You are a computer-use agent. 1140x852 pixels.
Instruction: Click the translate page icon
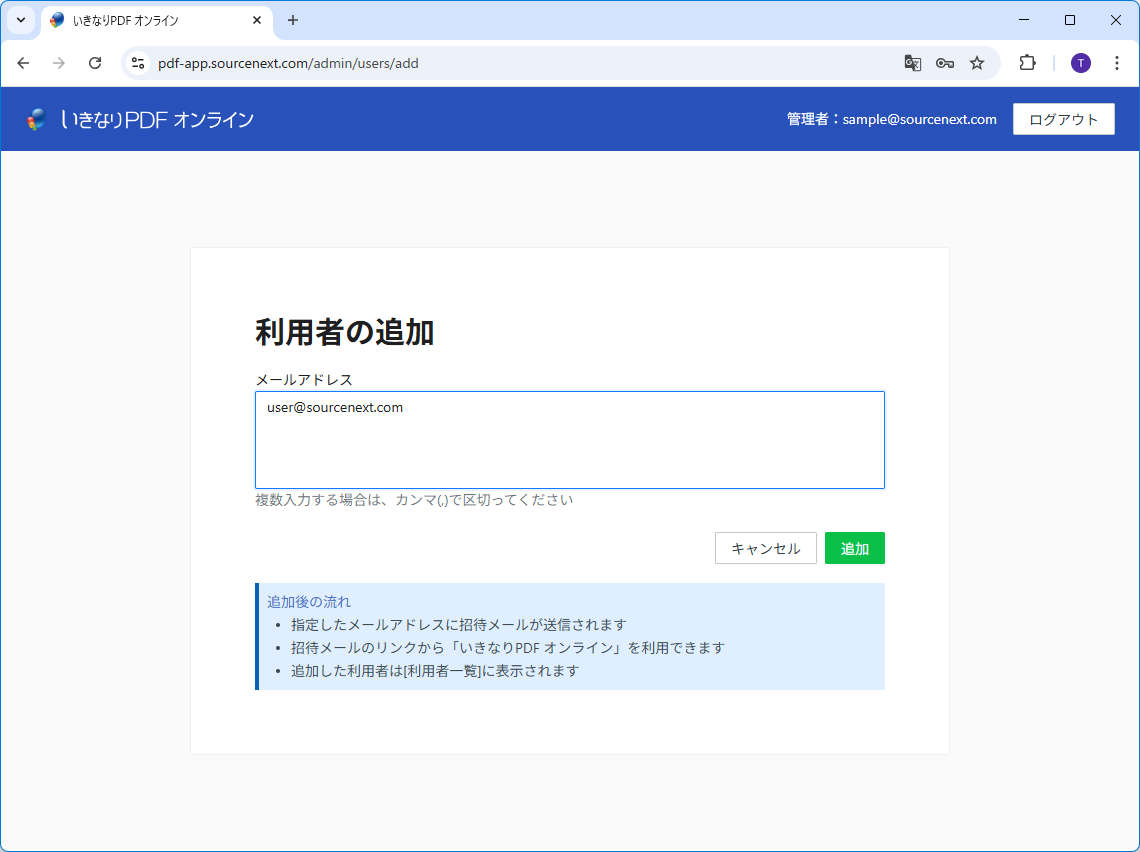[912, 63]
